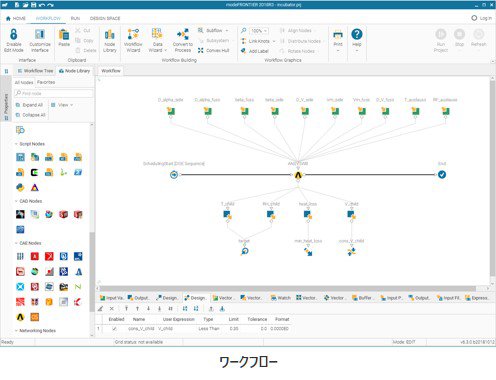Click the Find node search field

point(54,93)
